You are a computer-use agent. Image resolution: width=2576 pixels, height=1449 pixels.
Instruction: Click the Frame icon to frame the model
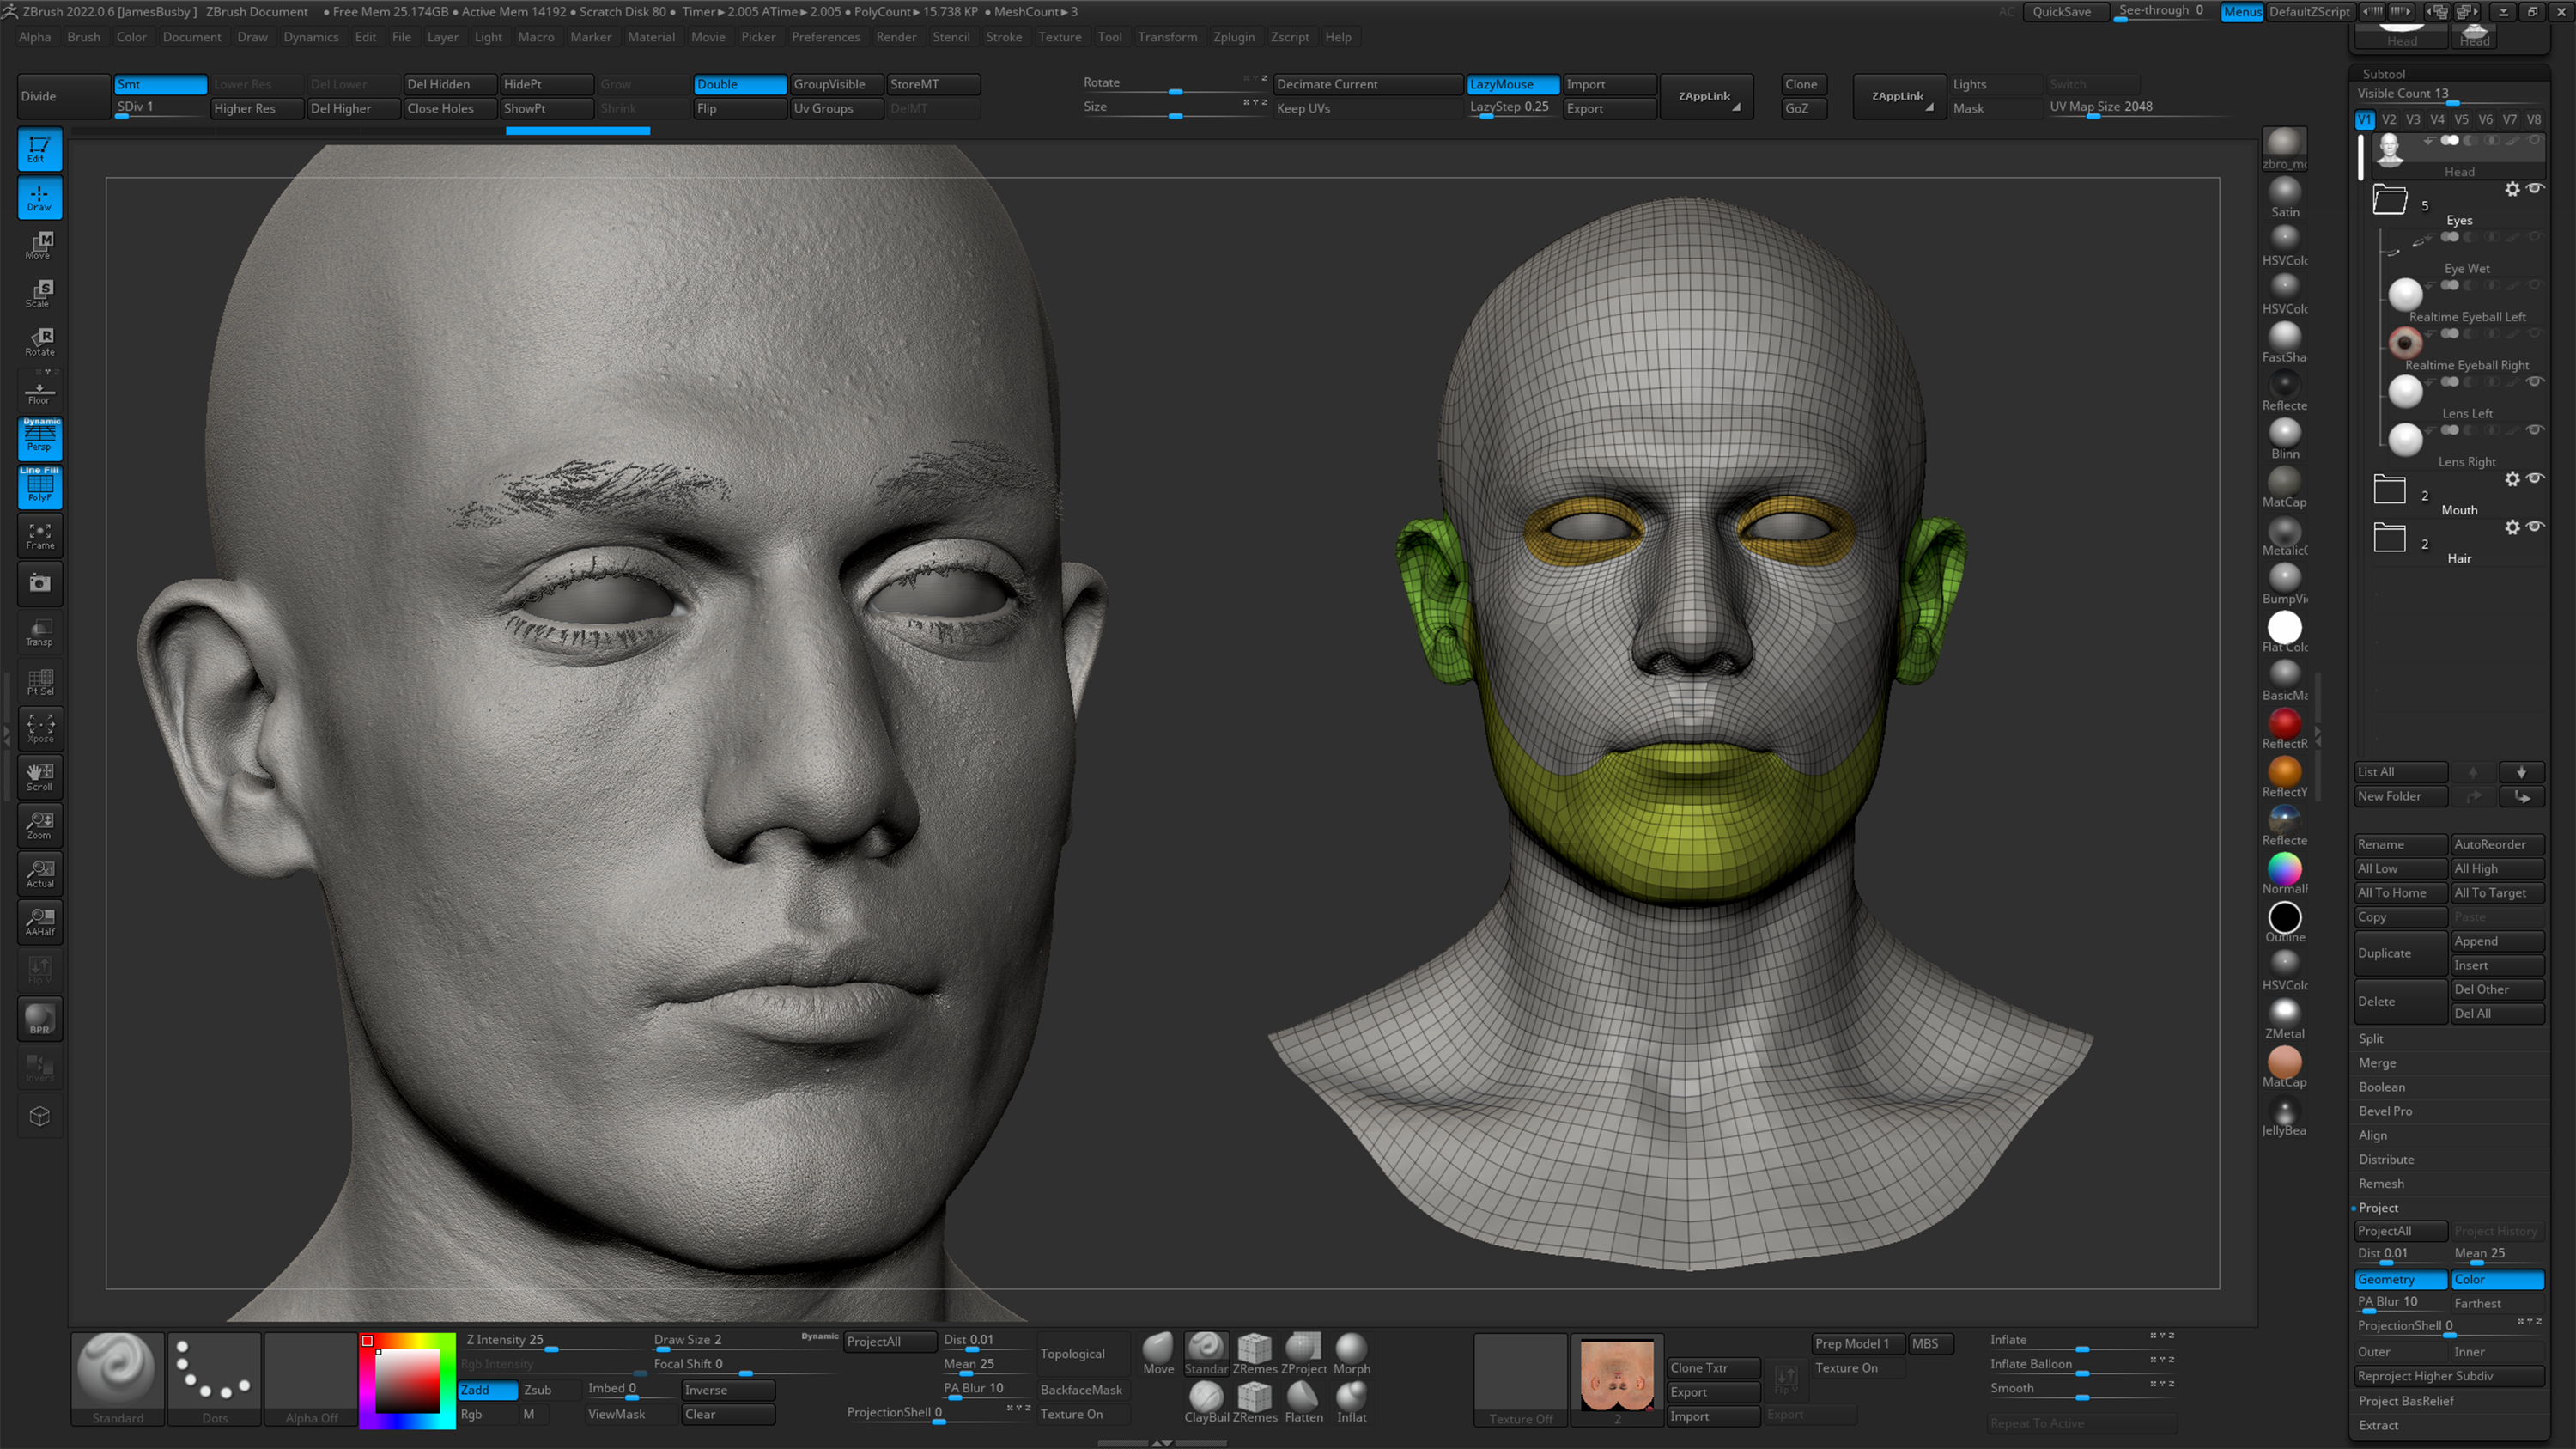(x=40, y=536)
